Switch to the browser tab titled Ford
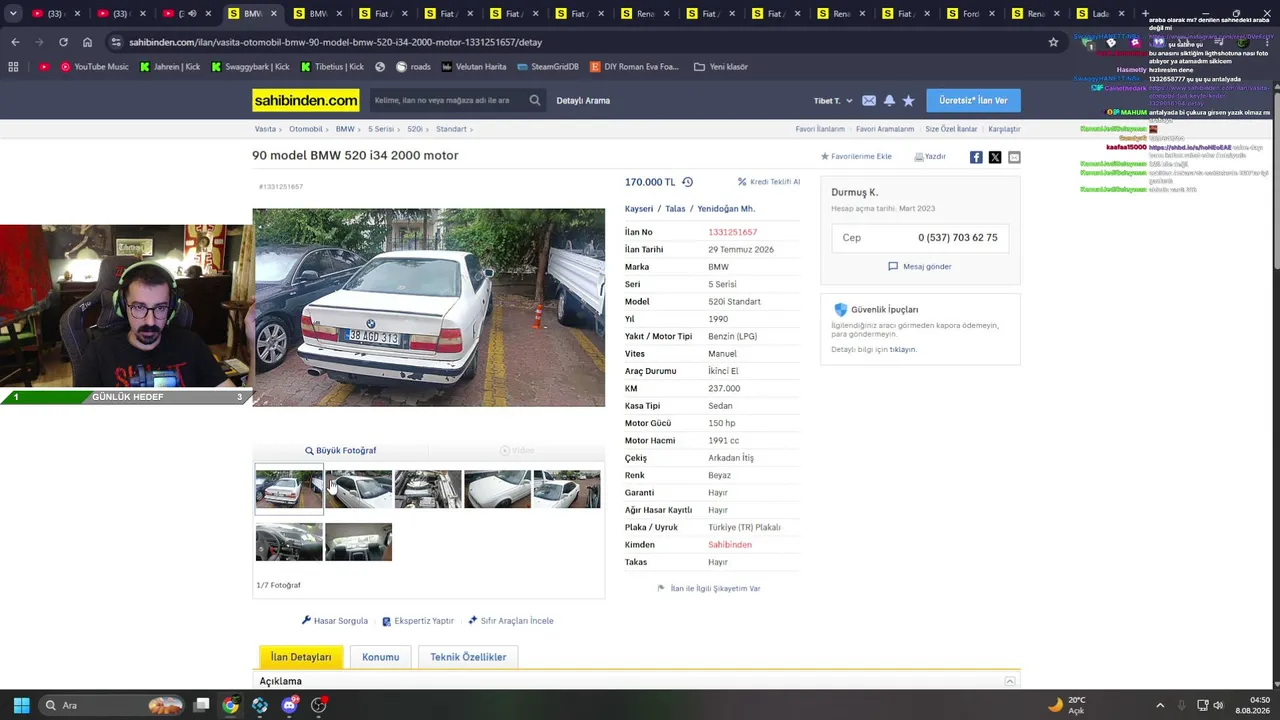The height and width of the screenshot is (720, 1280). coord(970,14)
